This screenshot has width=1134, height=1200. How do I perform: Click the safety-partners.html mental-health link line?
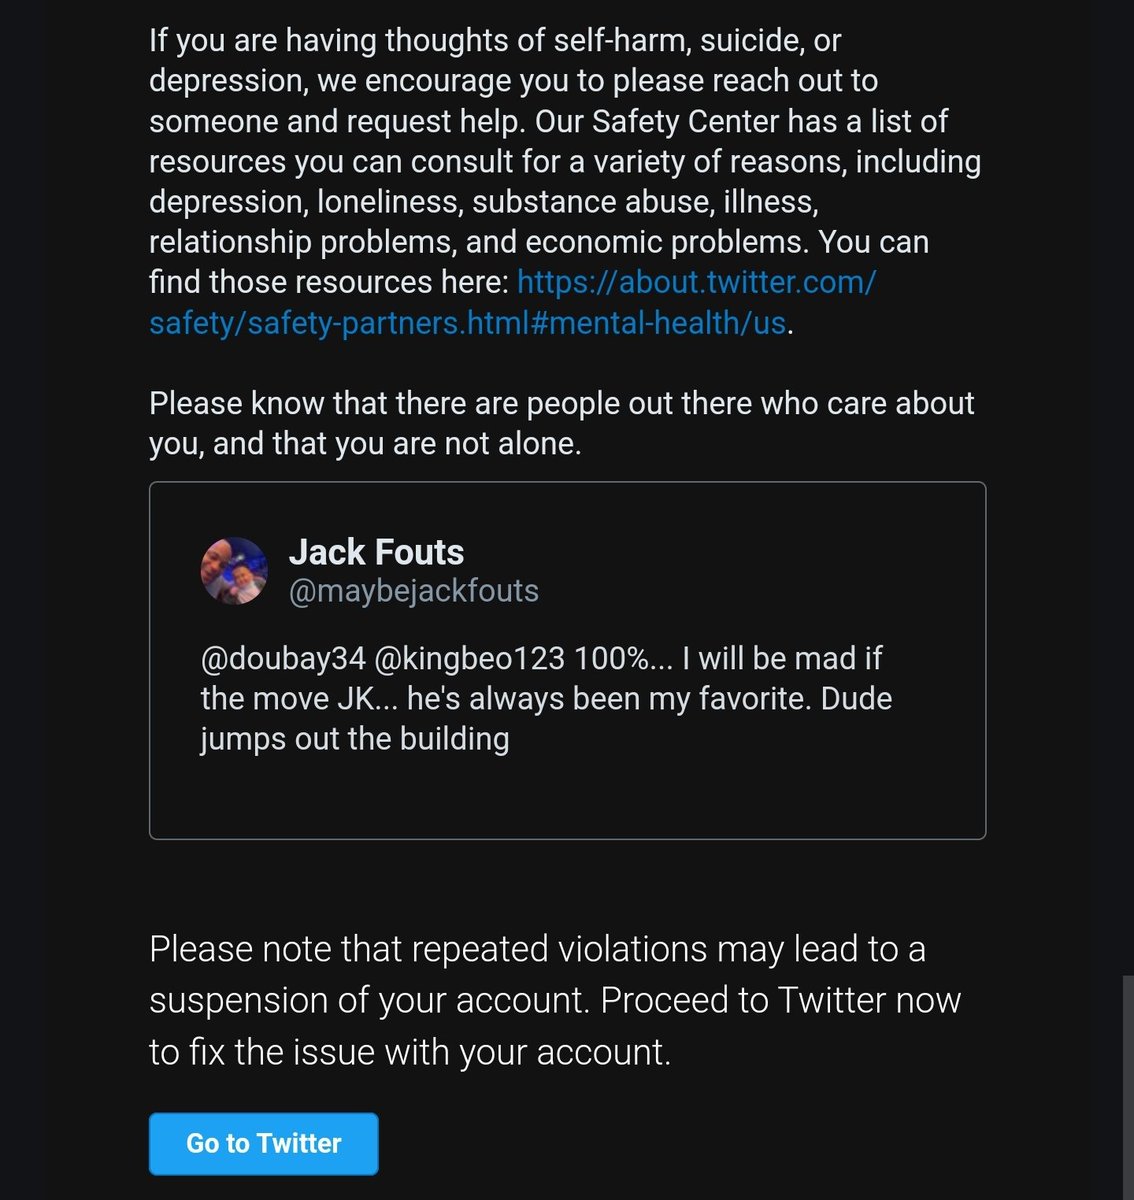click(467, 324)
